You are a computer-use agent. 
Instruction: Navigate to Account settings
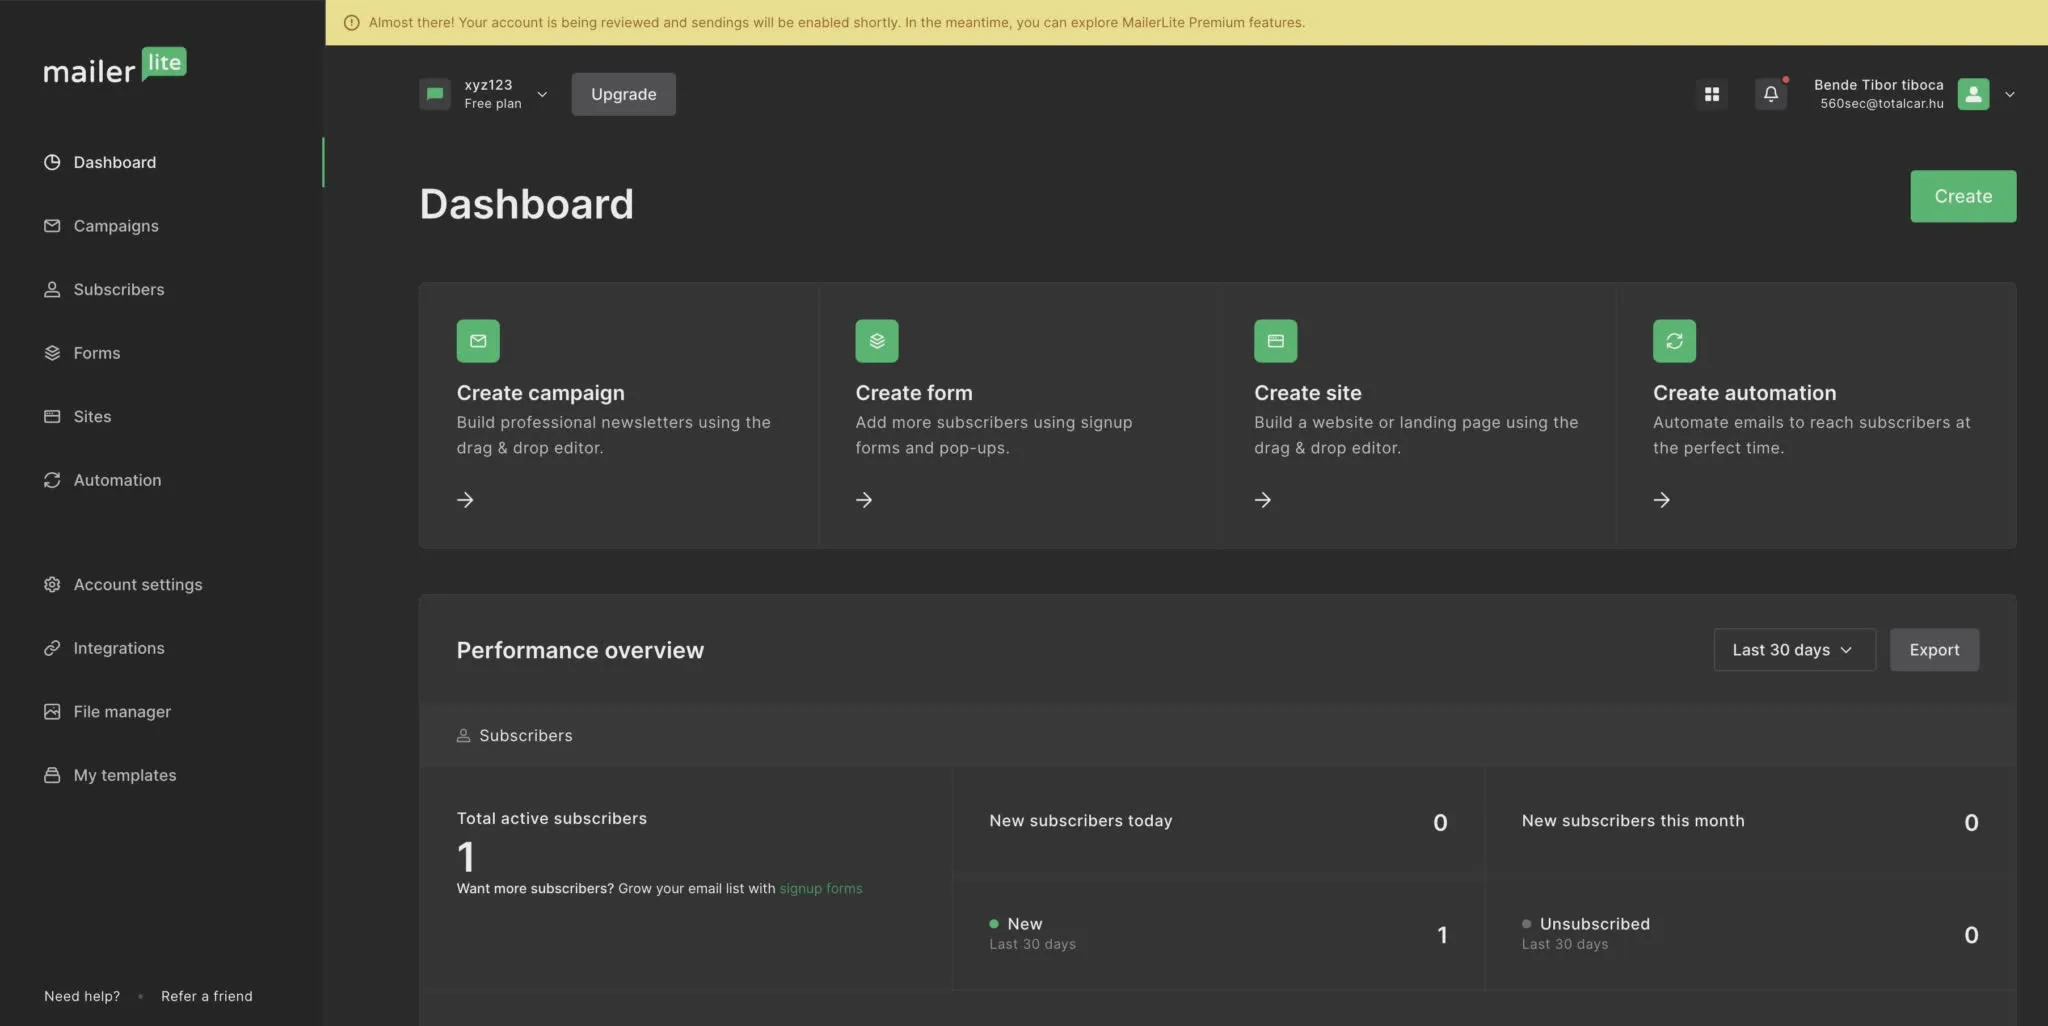click(137, 585)
